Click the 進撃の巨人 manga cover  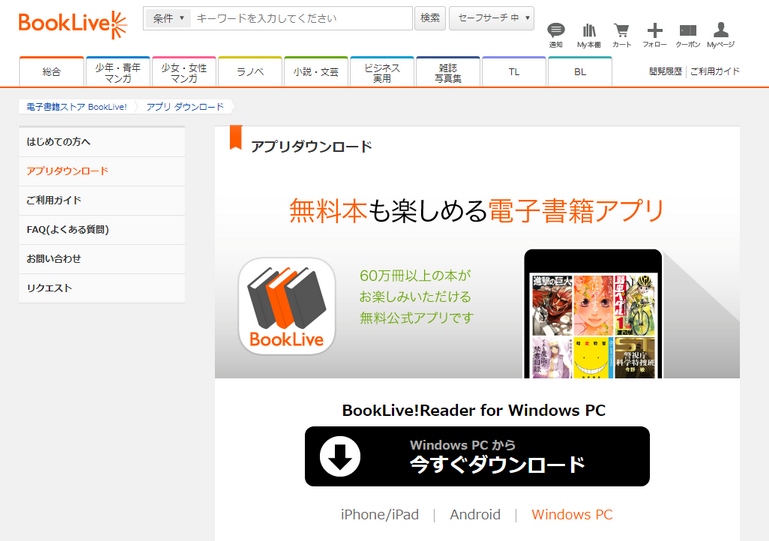coord(552,305)
